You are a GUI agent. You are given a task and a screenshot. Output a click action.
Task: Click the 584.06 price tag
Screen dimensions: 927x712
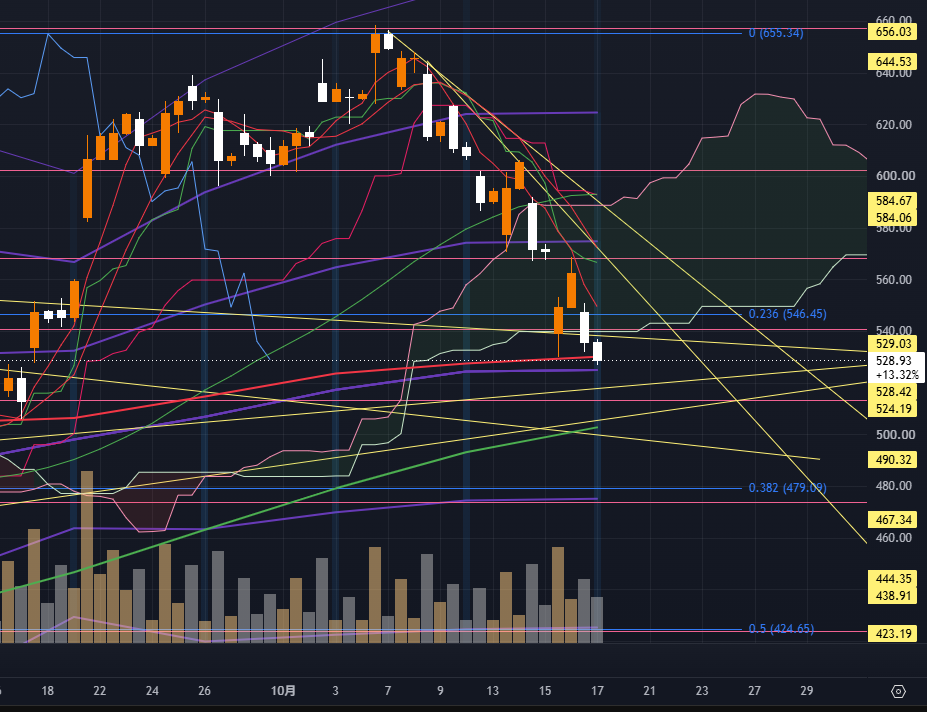pos(893,218)
